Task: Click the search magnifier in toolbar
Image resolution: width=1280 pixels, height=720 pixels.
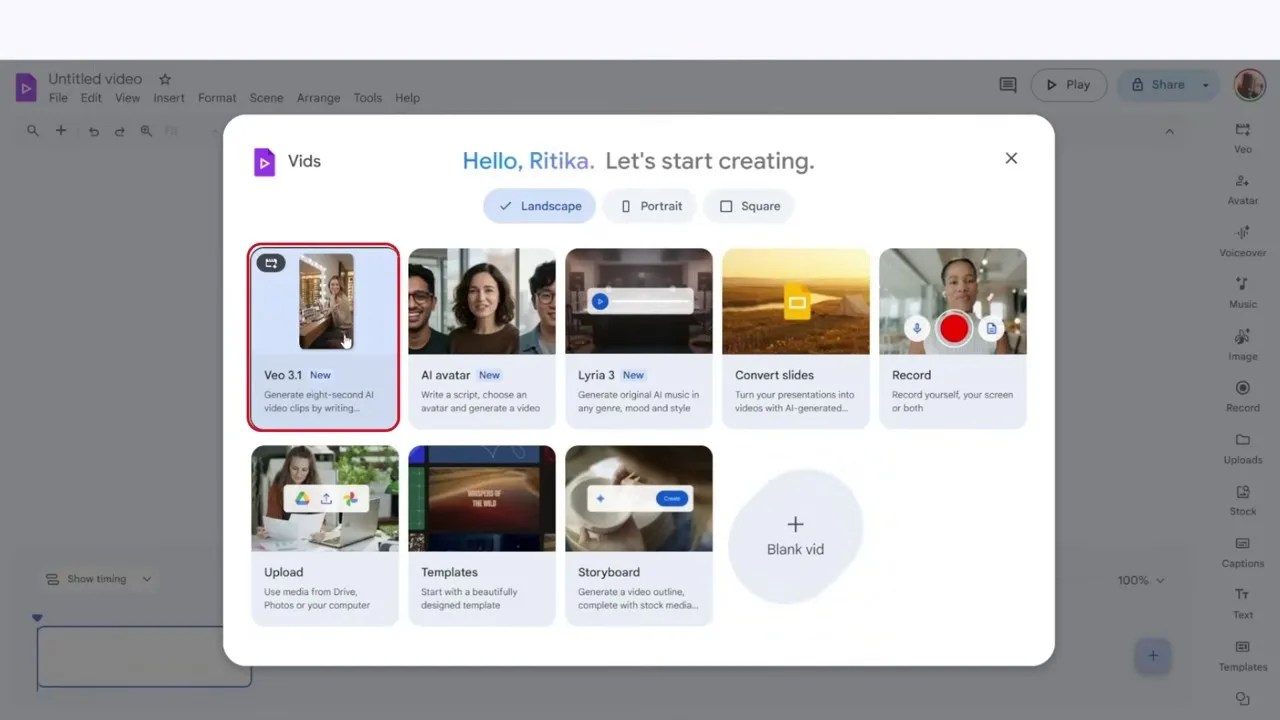Action: coord(33,131)
